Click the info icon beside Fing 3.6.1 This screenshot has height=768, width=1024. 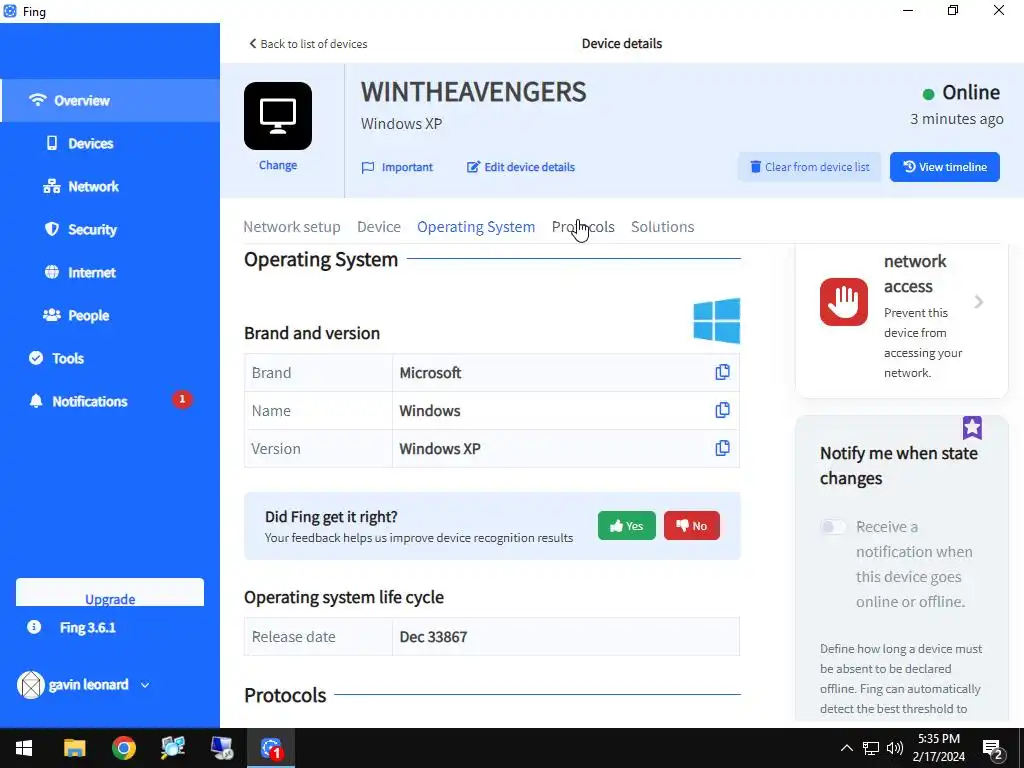point(34,627)
